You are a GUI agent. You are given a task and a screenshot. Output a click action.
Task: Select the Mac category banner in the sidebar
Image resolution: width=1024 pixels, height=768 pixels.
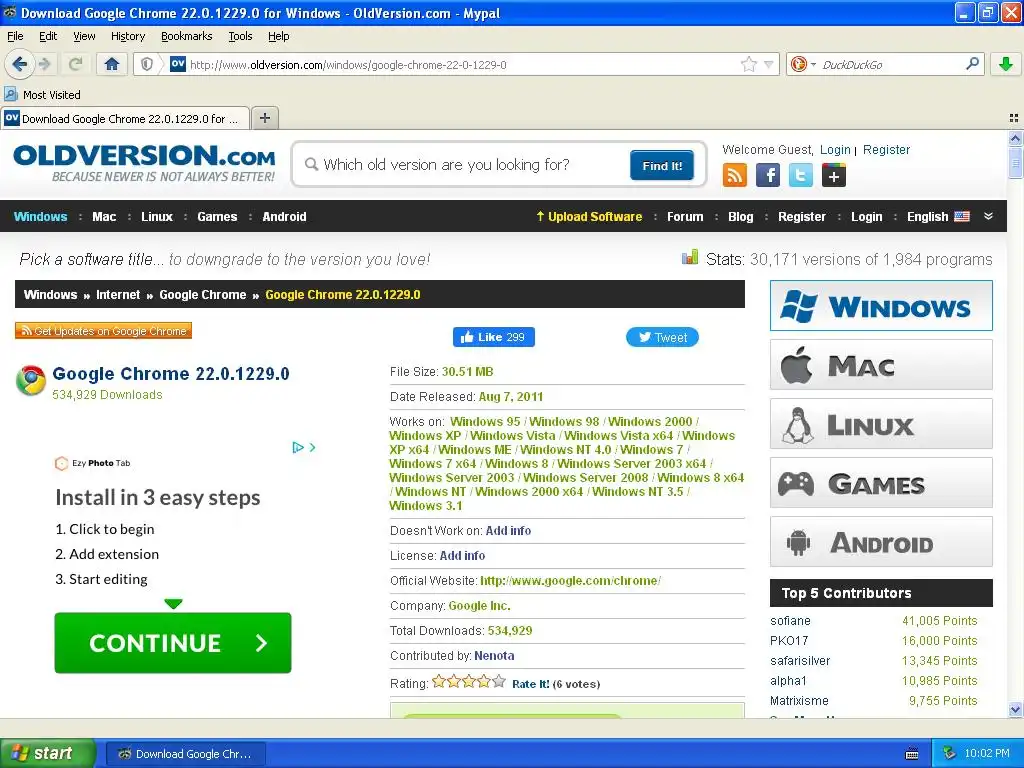pos(881,364)
